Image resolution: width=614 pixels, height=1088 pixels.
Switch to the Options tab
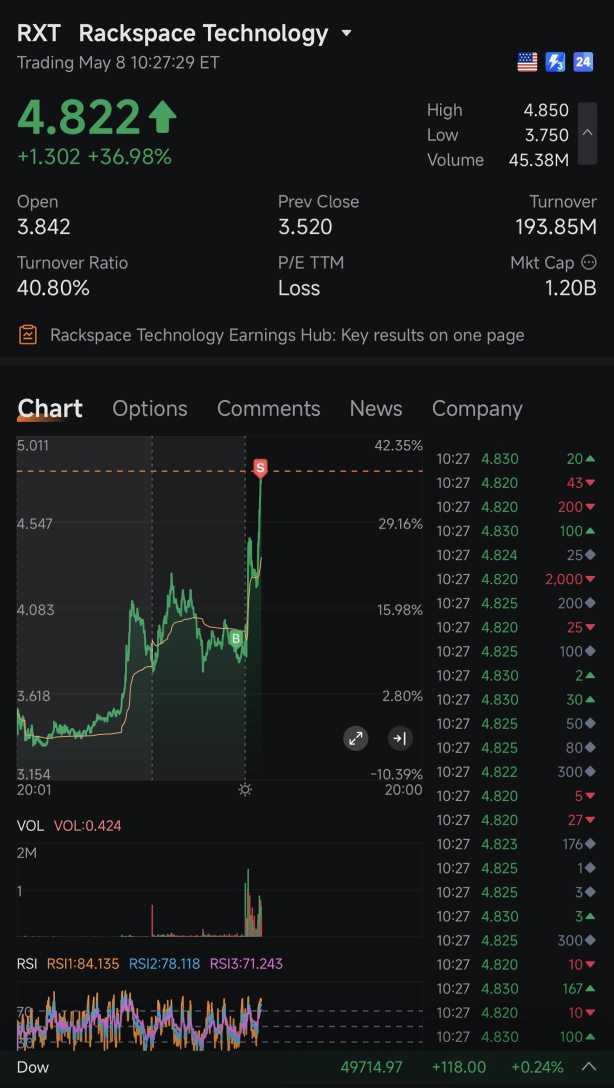(150, 409)
